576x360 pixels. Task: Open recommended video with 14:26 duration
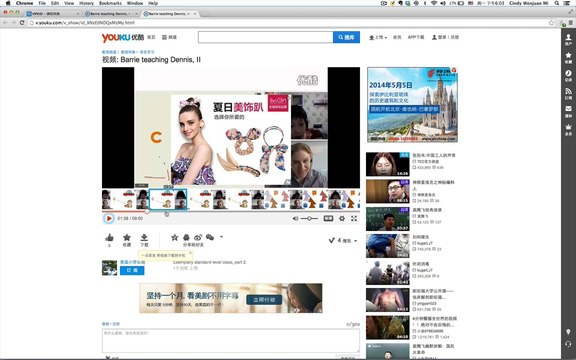(388, 164)
